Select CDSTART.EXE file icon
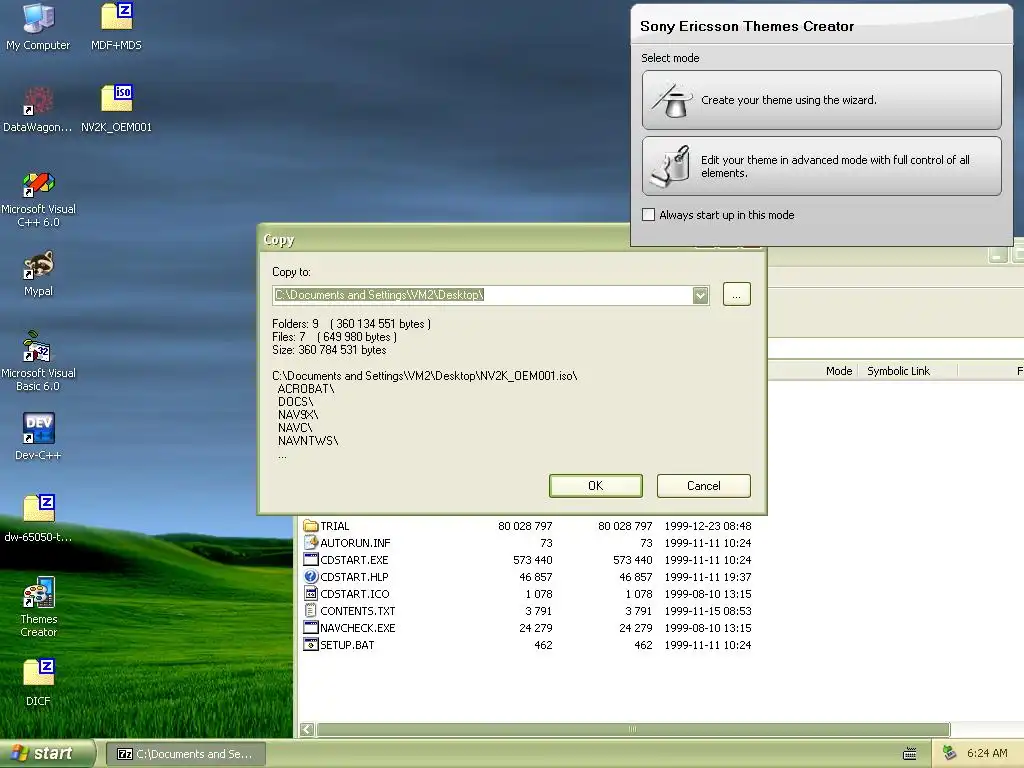The image size is (1024, 768). point(310,560)
